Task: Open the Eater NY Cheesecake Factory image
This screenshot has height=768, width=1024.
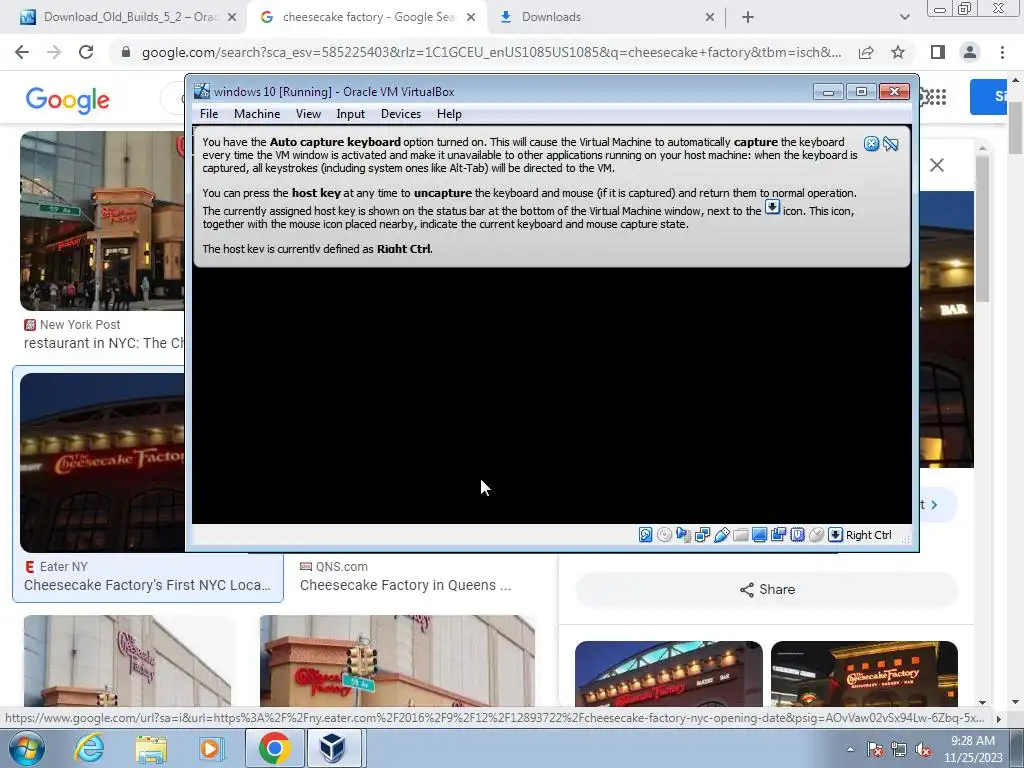Action: 102,462
